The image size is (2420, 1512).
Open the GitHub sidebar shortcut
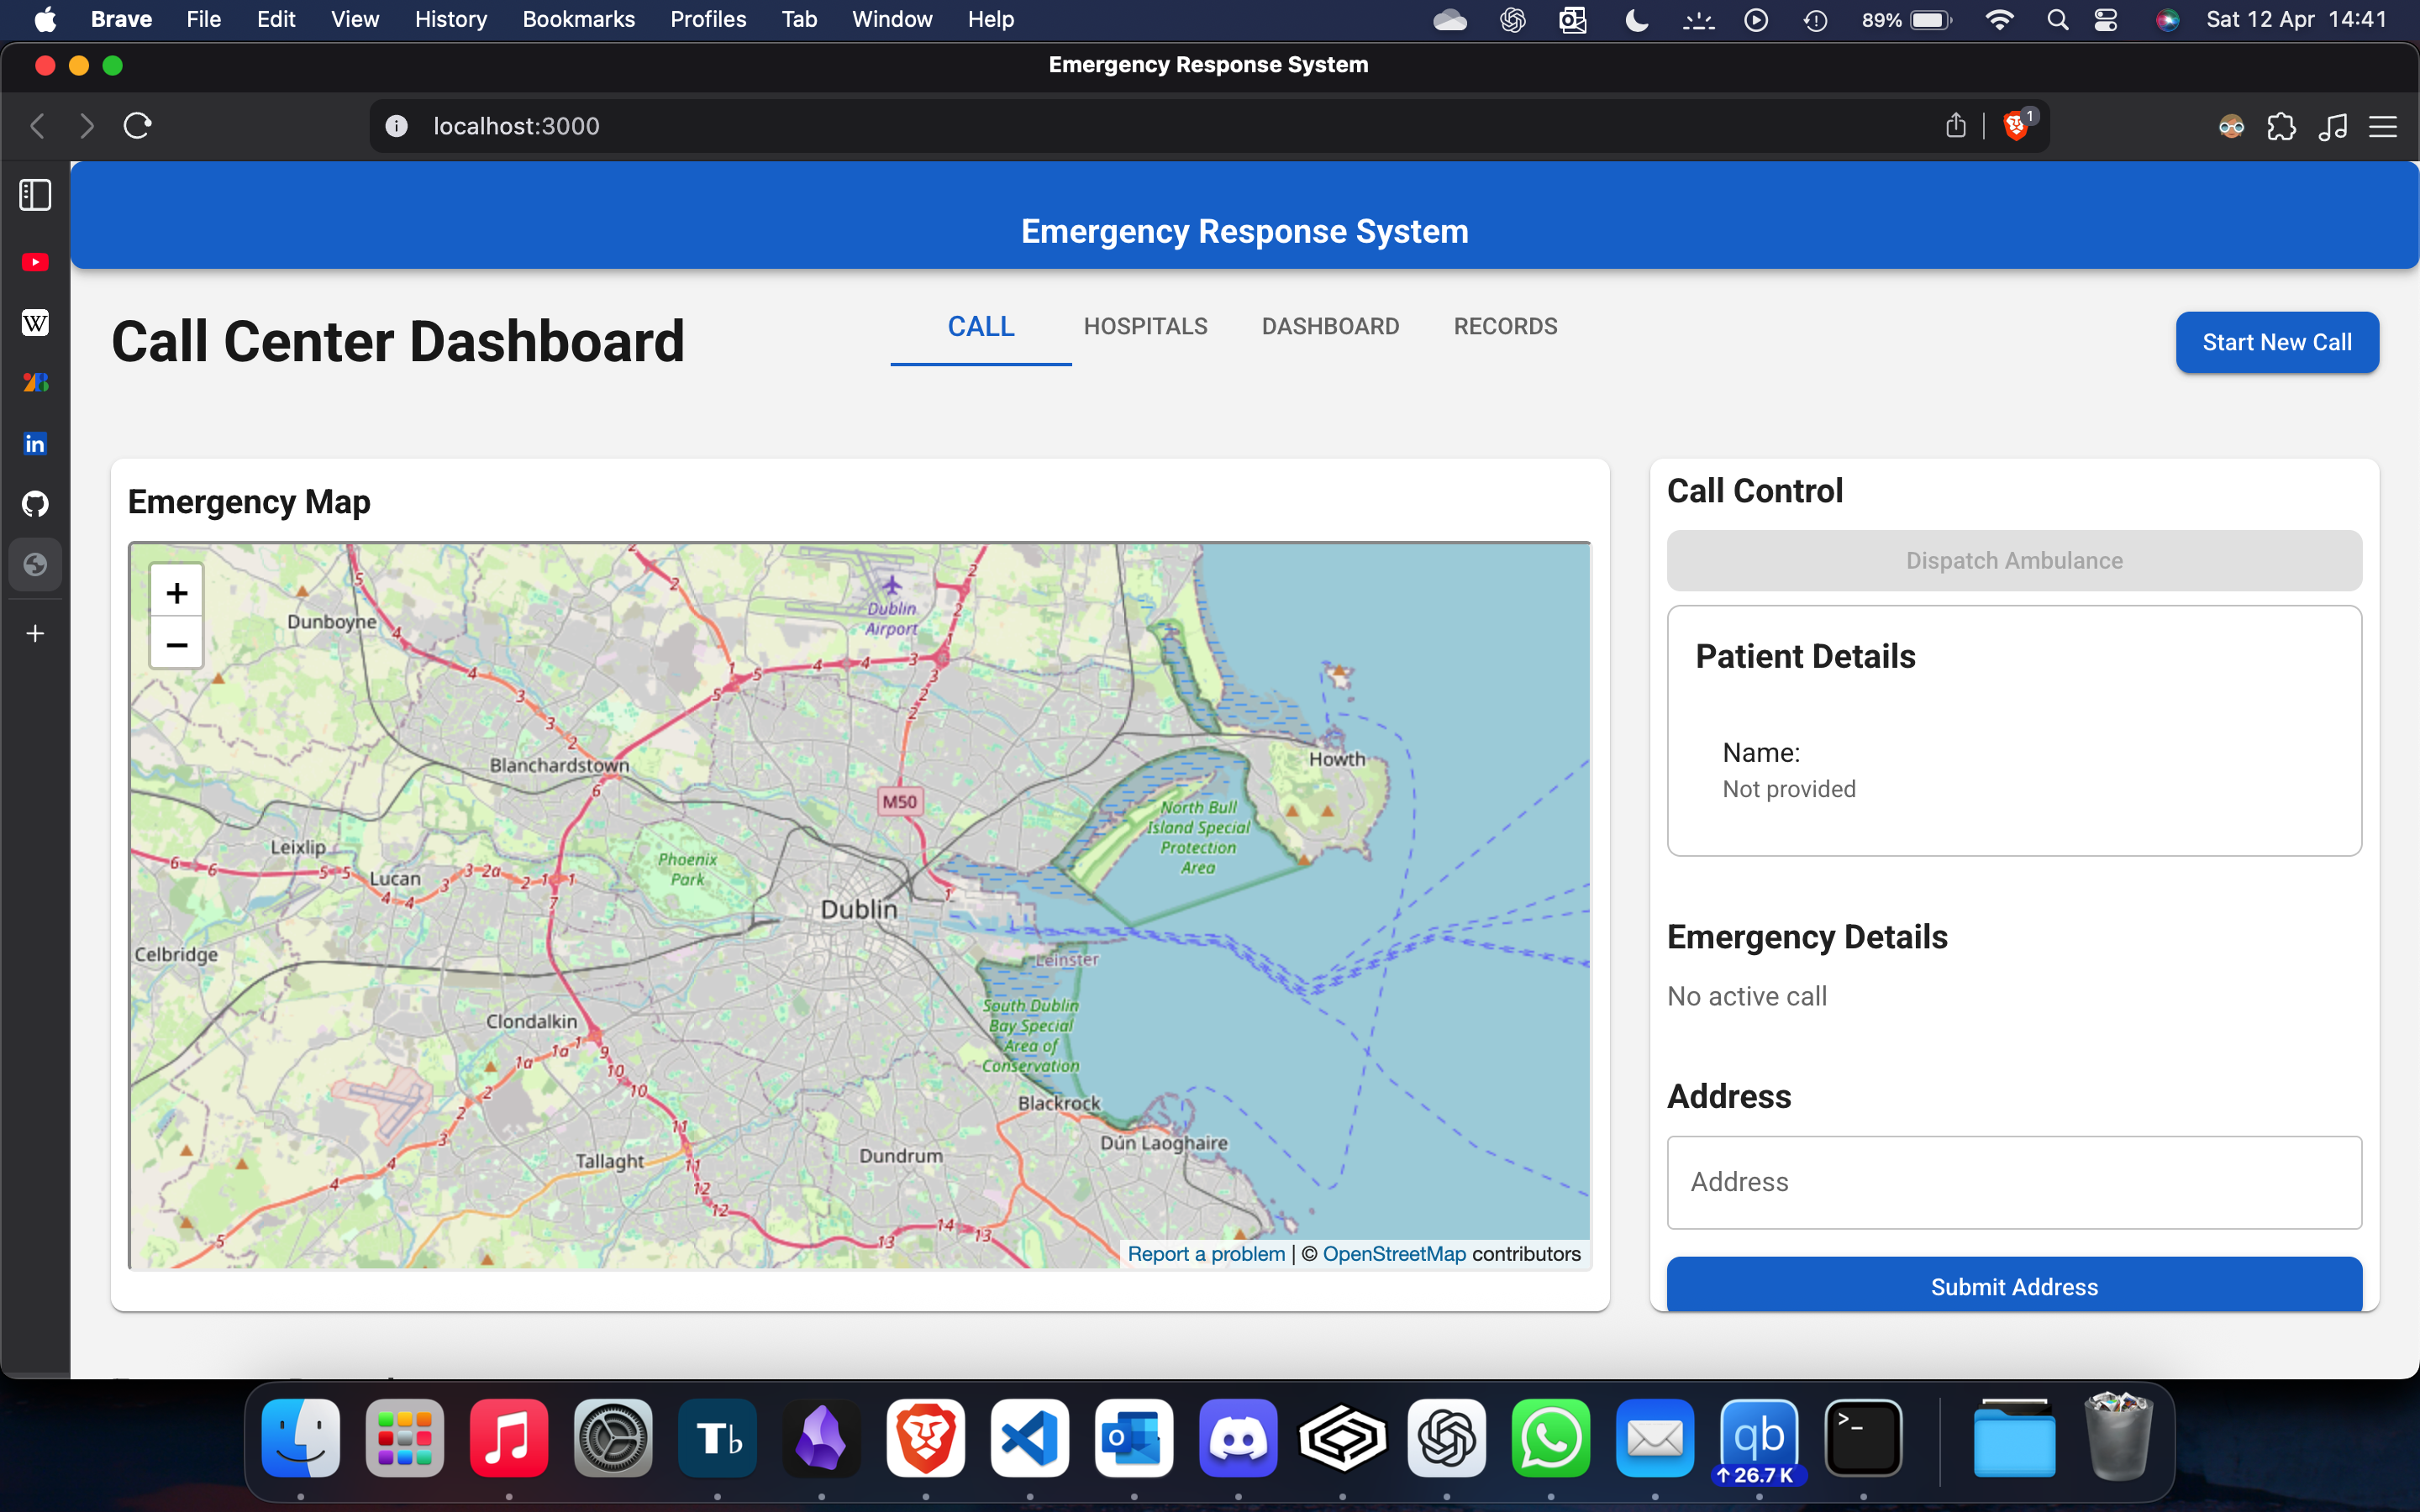[x=35, y=504]
